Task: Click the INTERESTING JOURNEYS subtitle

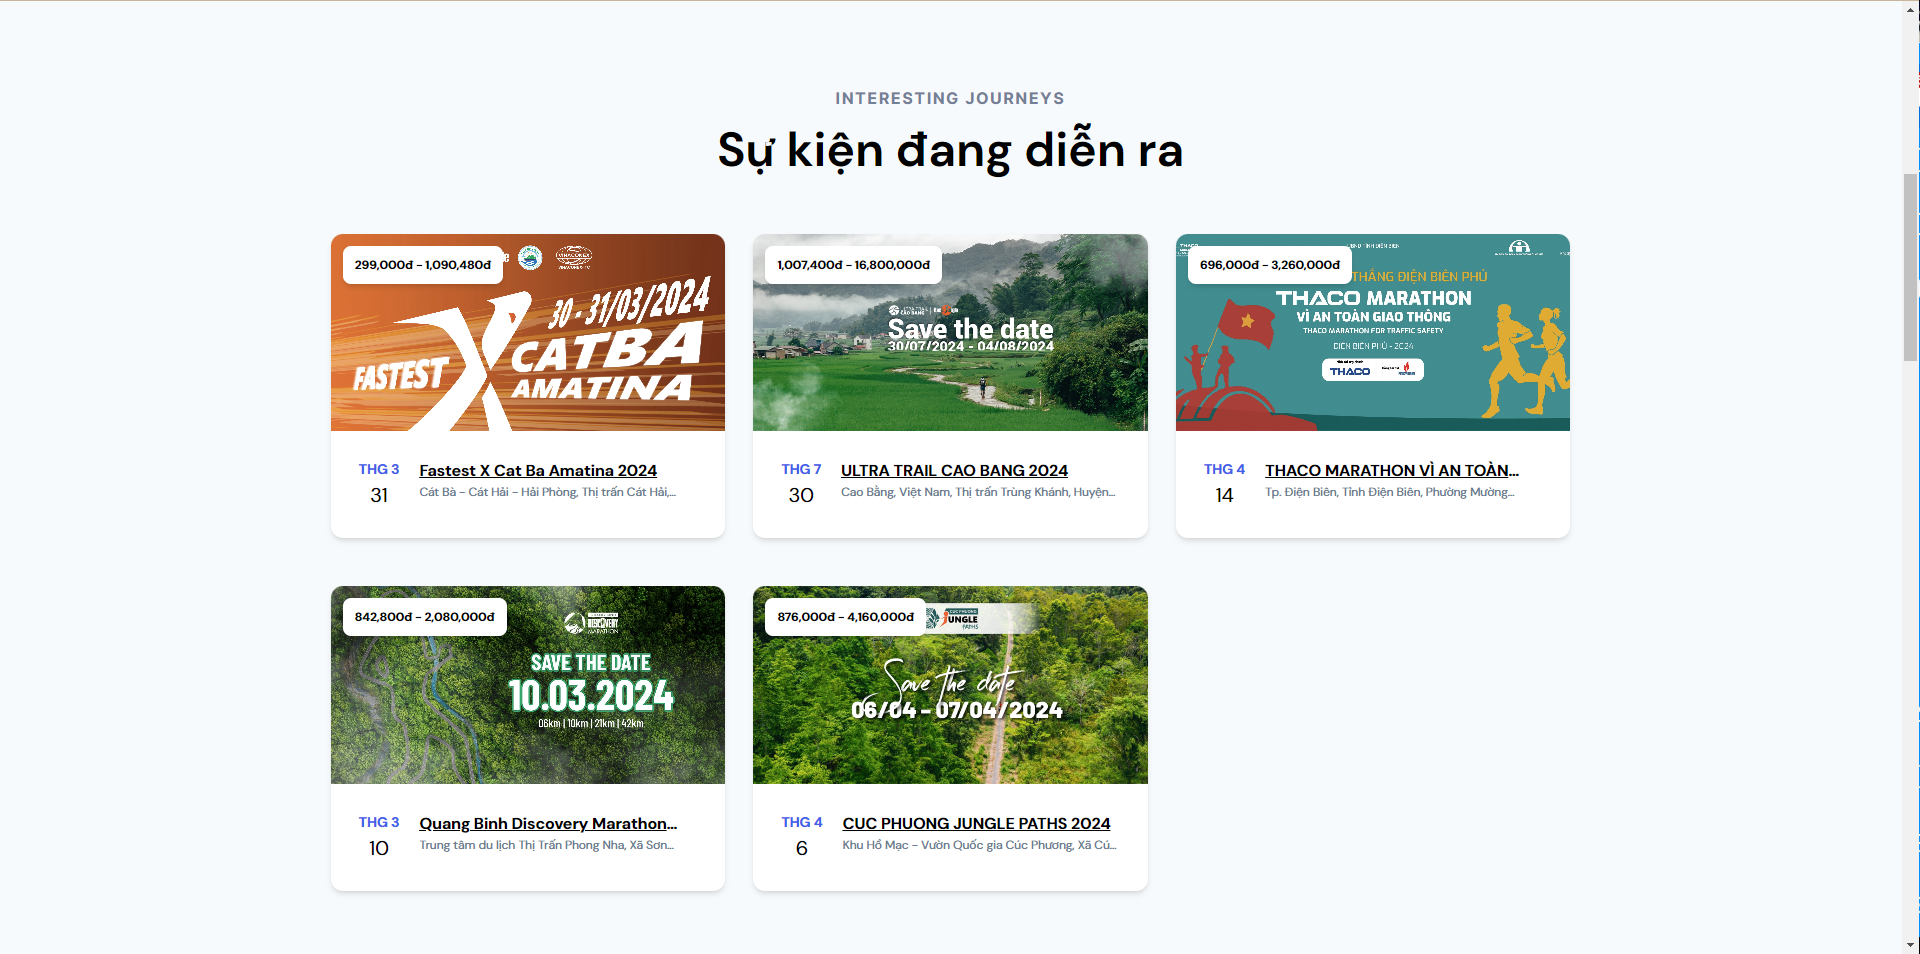Action: (x=950, y=98)
